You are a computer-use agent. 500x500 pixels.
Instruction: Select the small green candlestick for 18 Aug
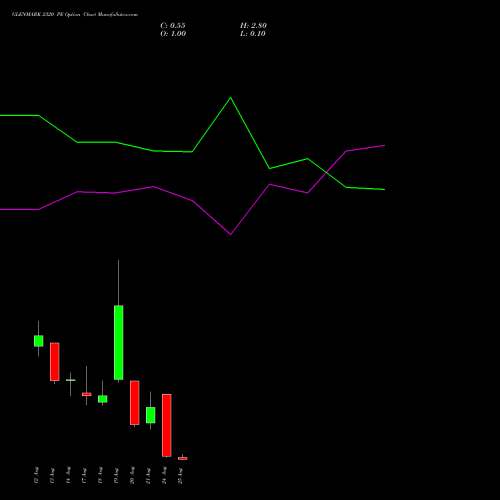[103, 399]
